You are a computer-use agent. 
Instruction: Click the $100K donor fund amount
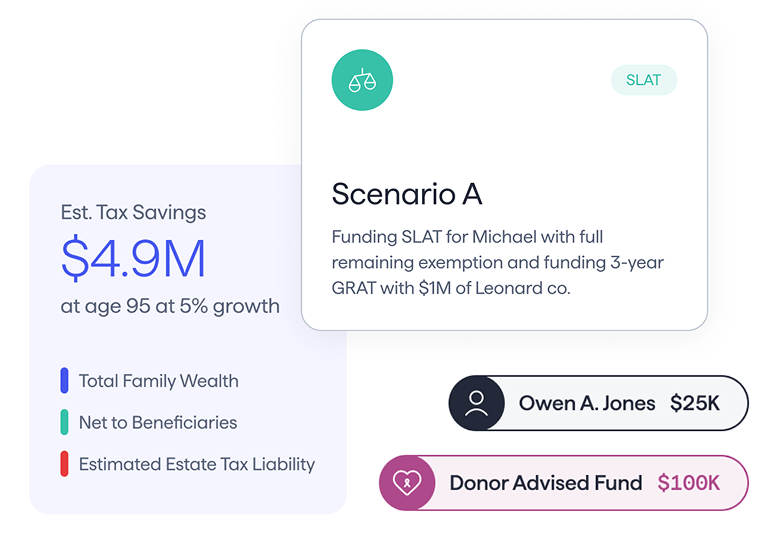point(688,483)
